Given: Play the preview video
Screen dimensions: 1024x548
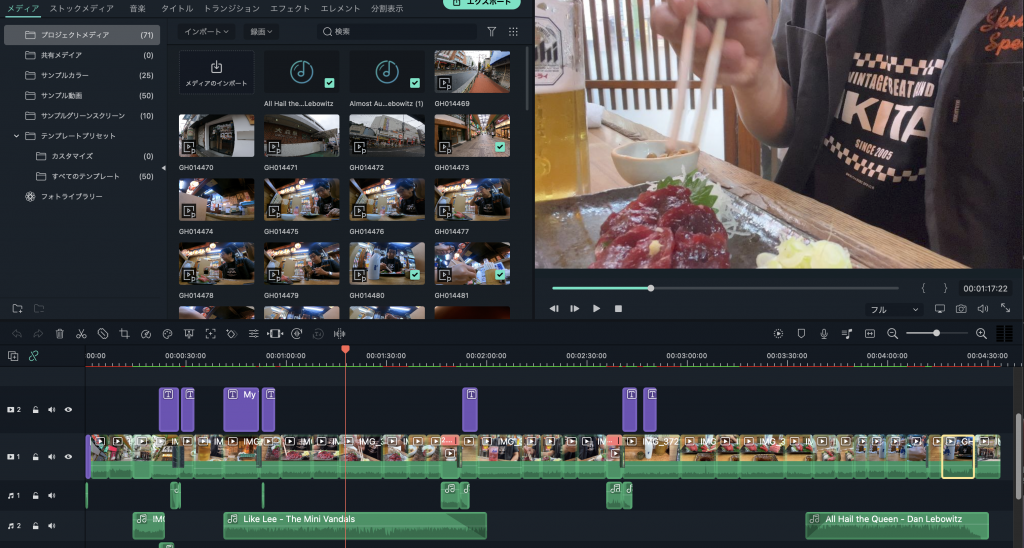Looking at the screenshot, I should pos(596,308).
